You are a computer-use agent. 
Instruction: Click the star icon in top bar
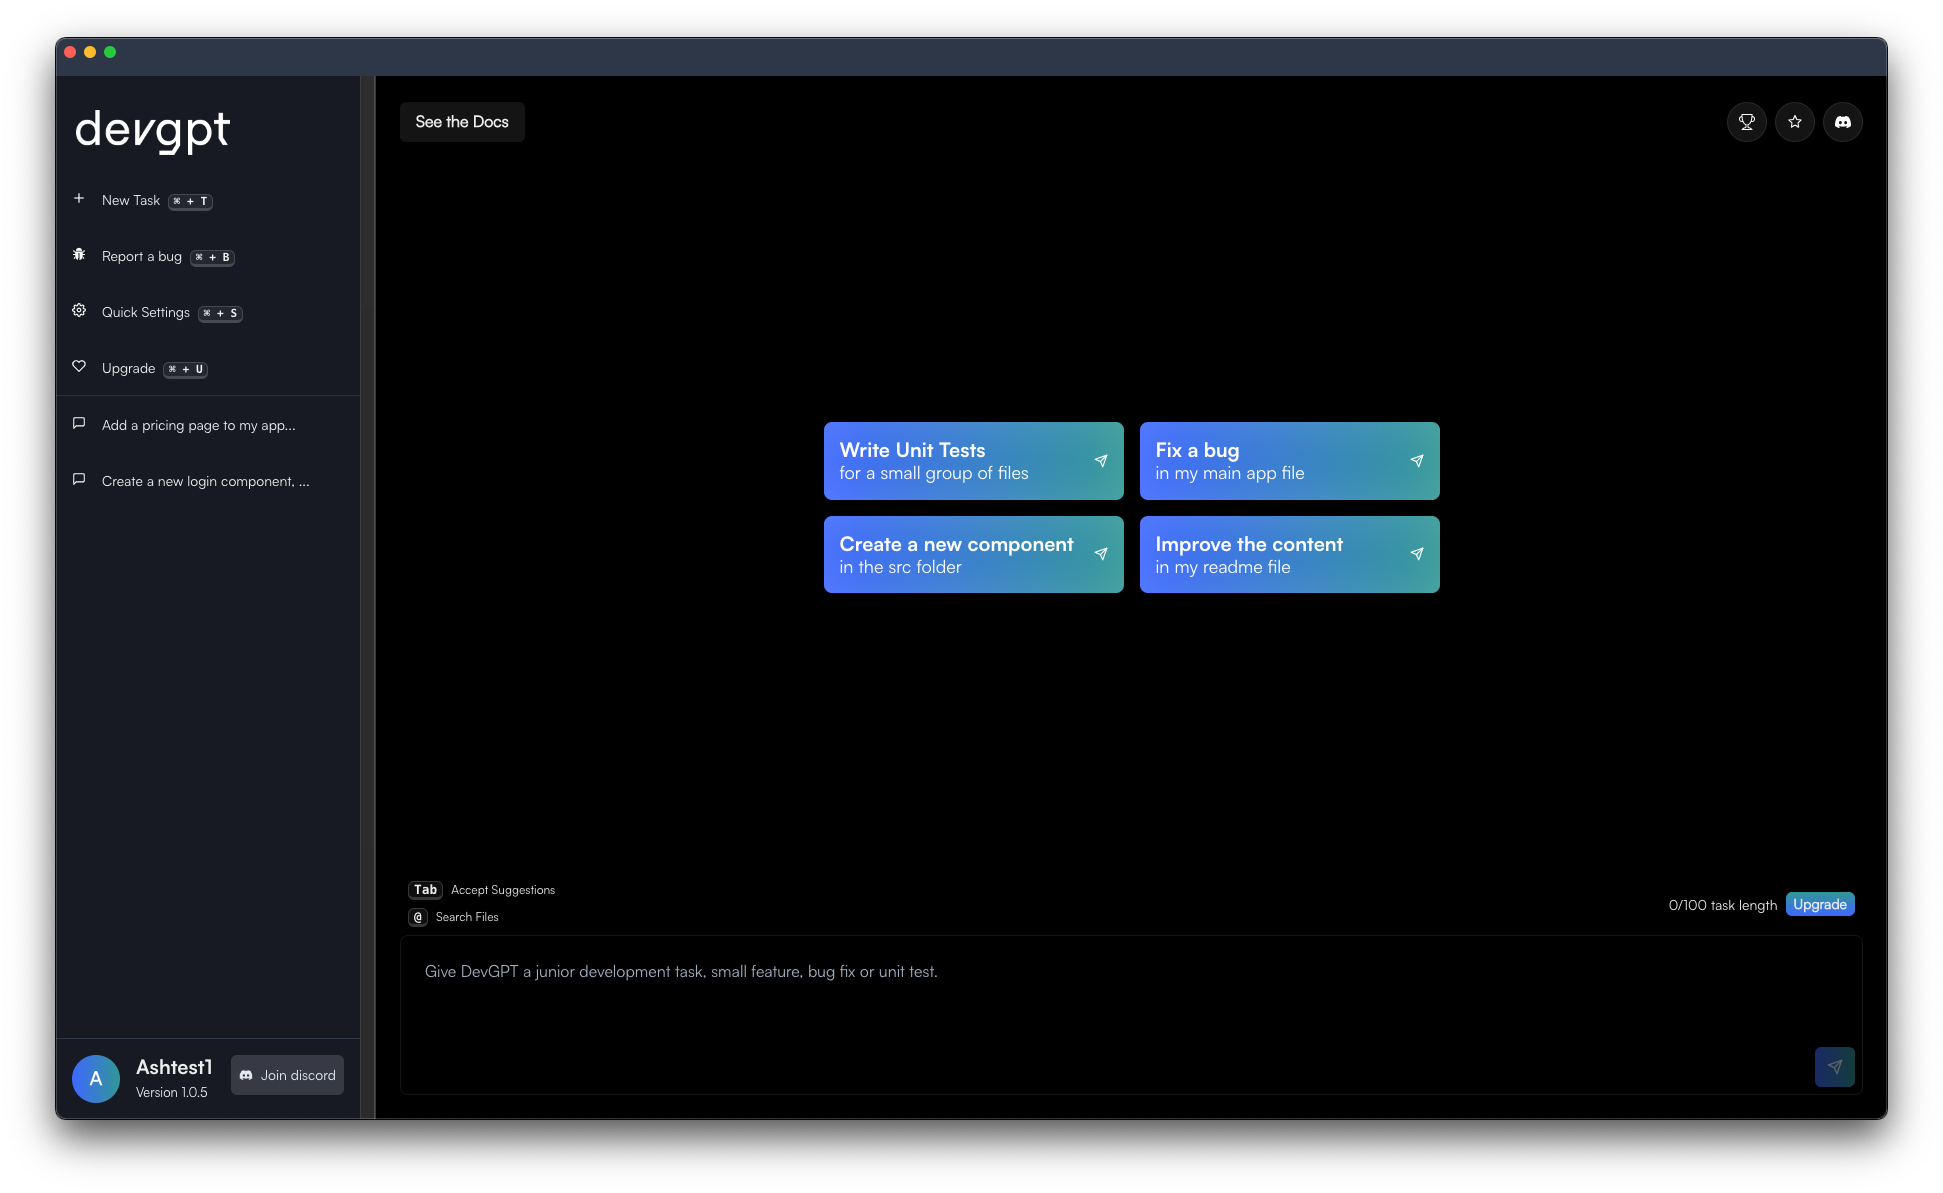(1794, 122)
